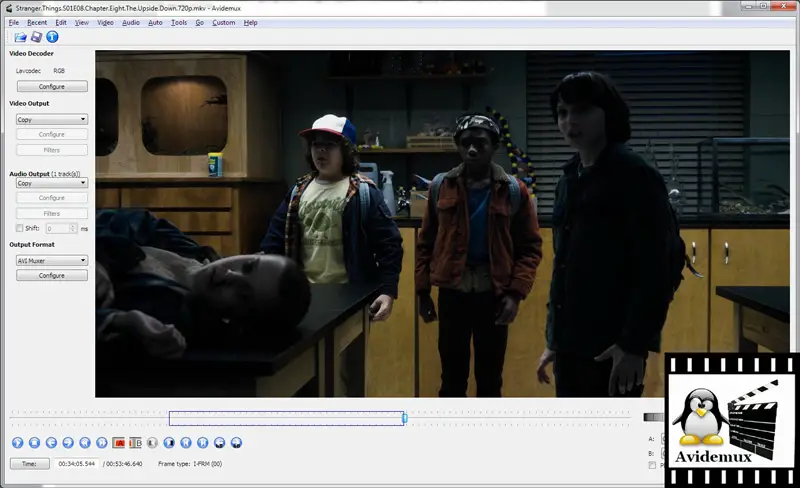The image size is (800, 488).
Task: Go to next frame
Action: [68, 443]
